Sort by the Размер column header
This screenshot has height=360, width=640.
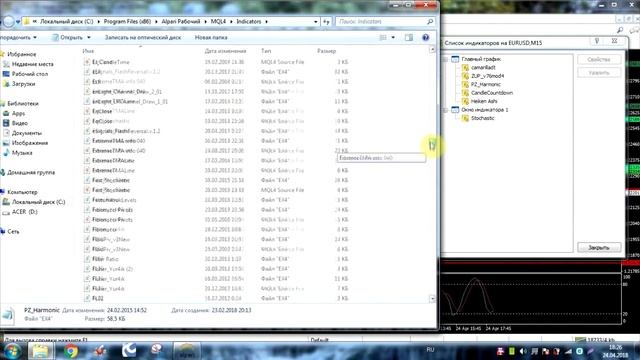click(326, 51)
